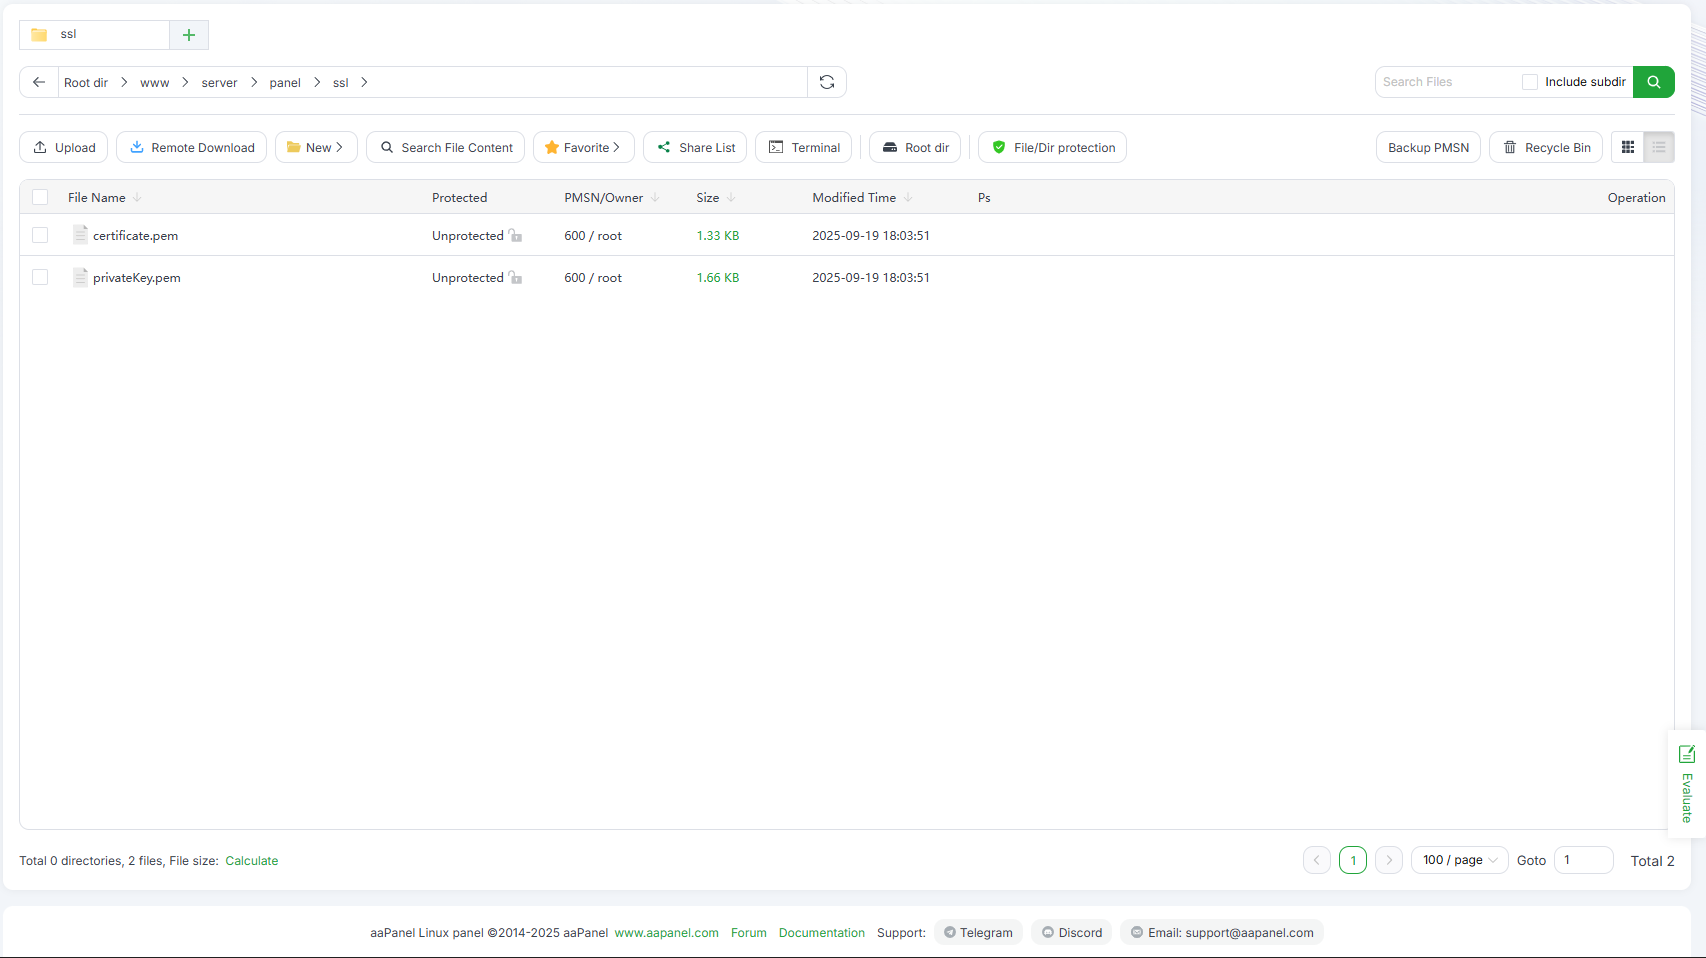The height and width of the screenshot is (958, 1706).
Task: Click lock icon beside certificate.pem
Action: point(516,236)
